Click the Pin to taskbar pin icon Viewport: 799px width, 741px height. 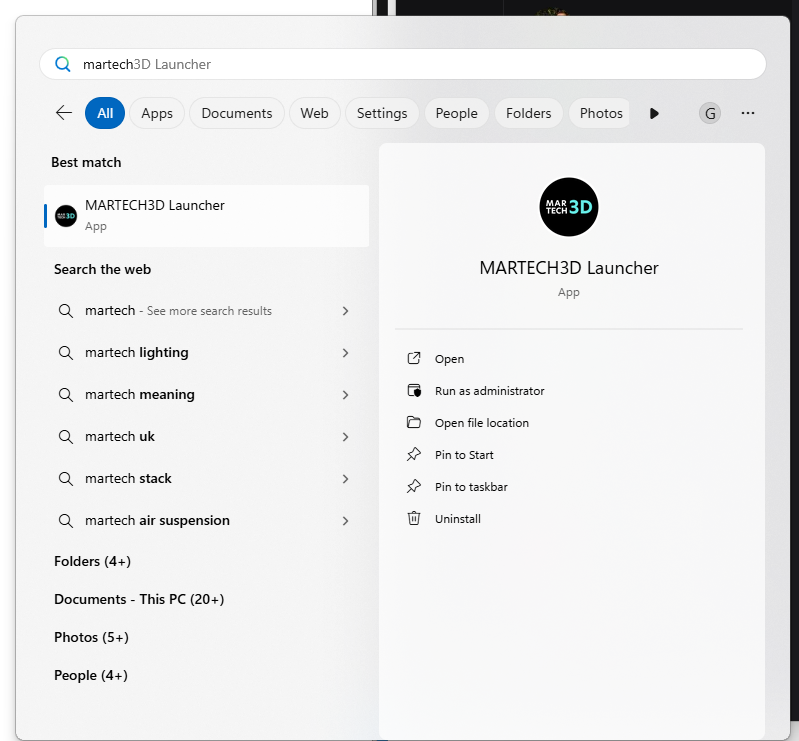[x=414, y=486]
